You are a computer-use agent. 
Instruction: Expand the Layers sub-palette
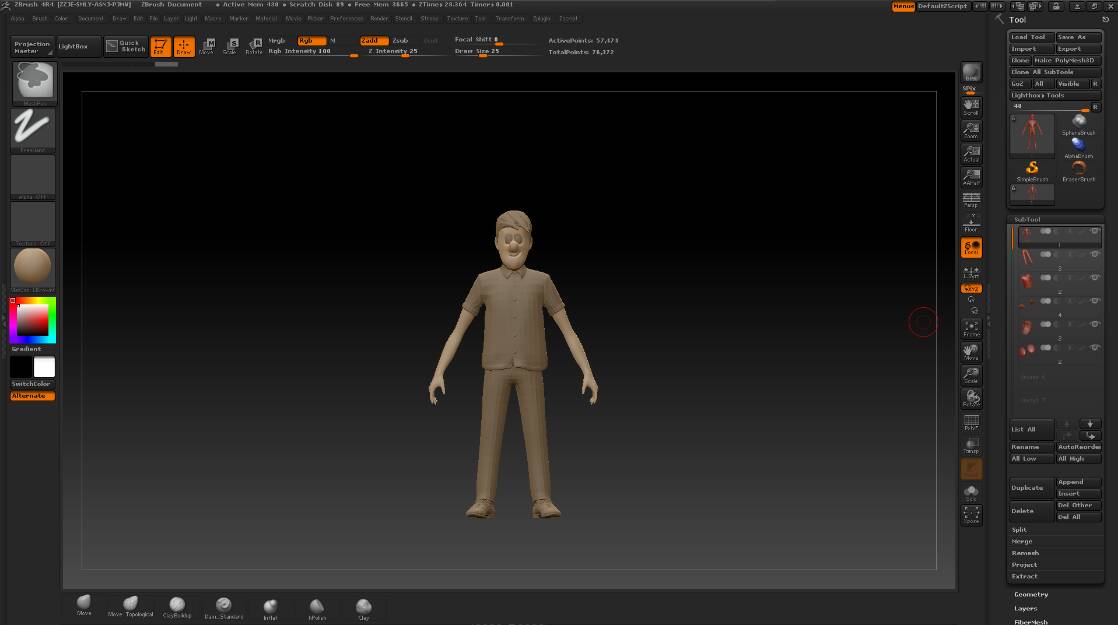(x=1026, y=608)
